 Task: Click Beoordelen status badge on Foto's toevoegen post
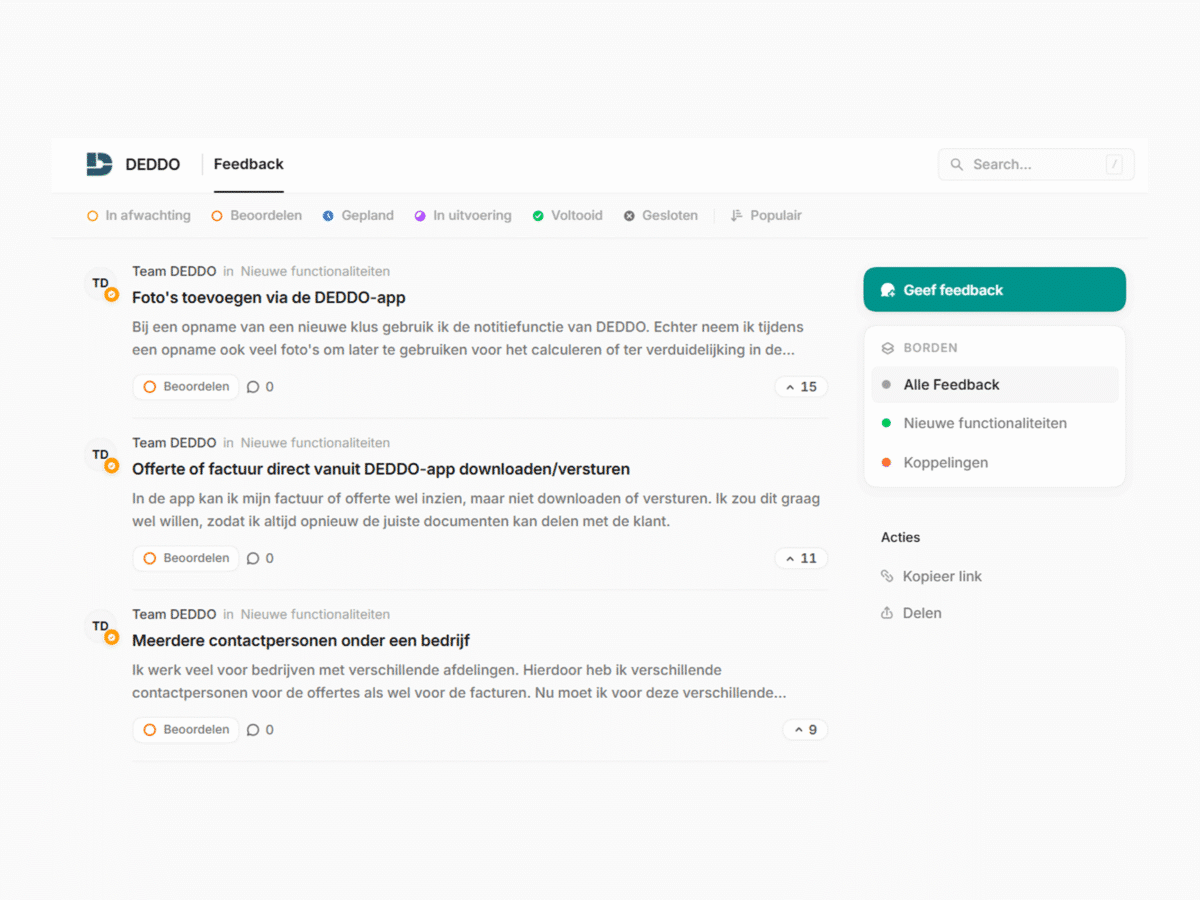click(186, 387)
